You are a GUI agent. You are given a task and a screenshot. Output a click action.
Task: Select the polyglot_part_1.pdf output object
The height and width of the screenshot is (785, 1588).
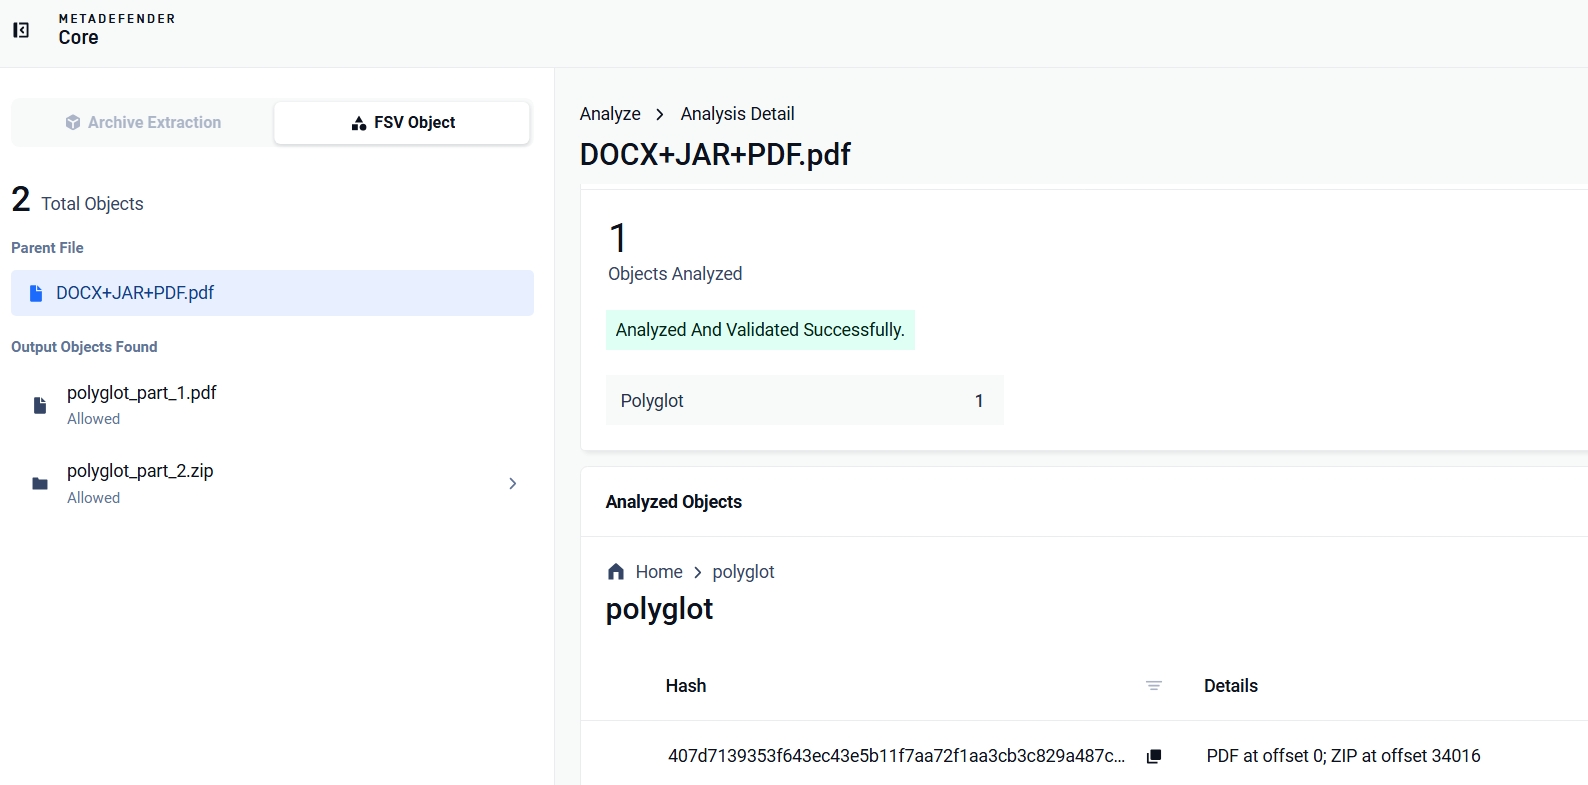tap(272, 405)
